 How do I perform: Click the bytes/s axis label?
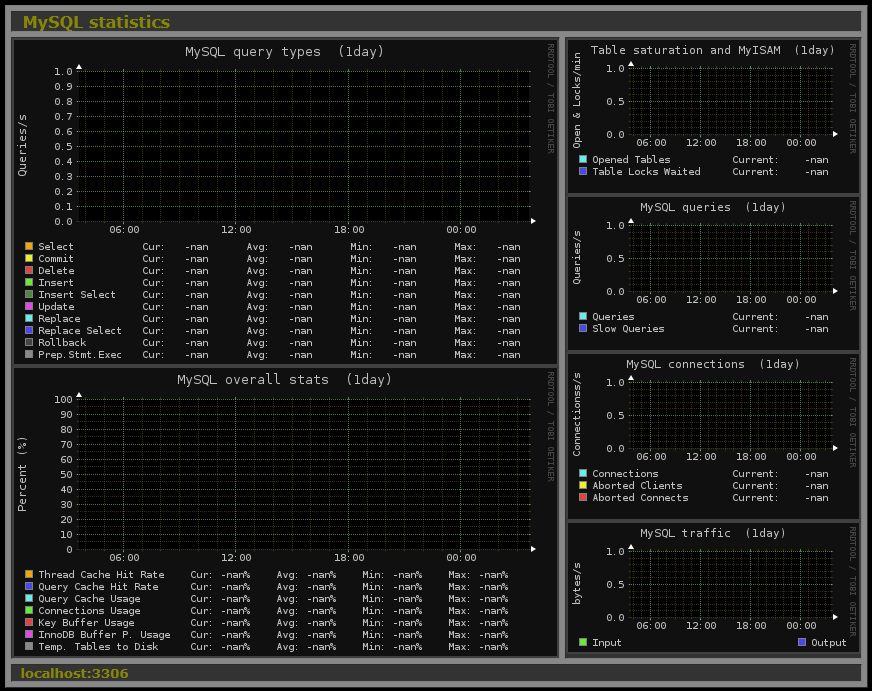(x=577, y=583)
